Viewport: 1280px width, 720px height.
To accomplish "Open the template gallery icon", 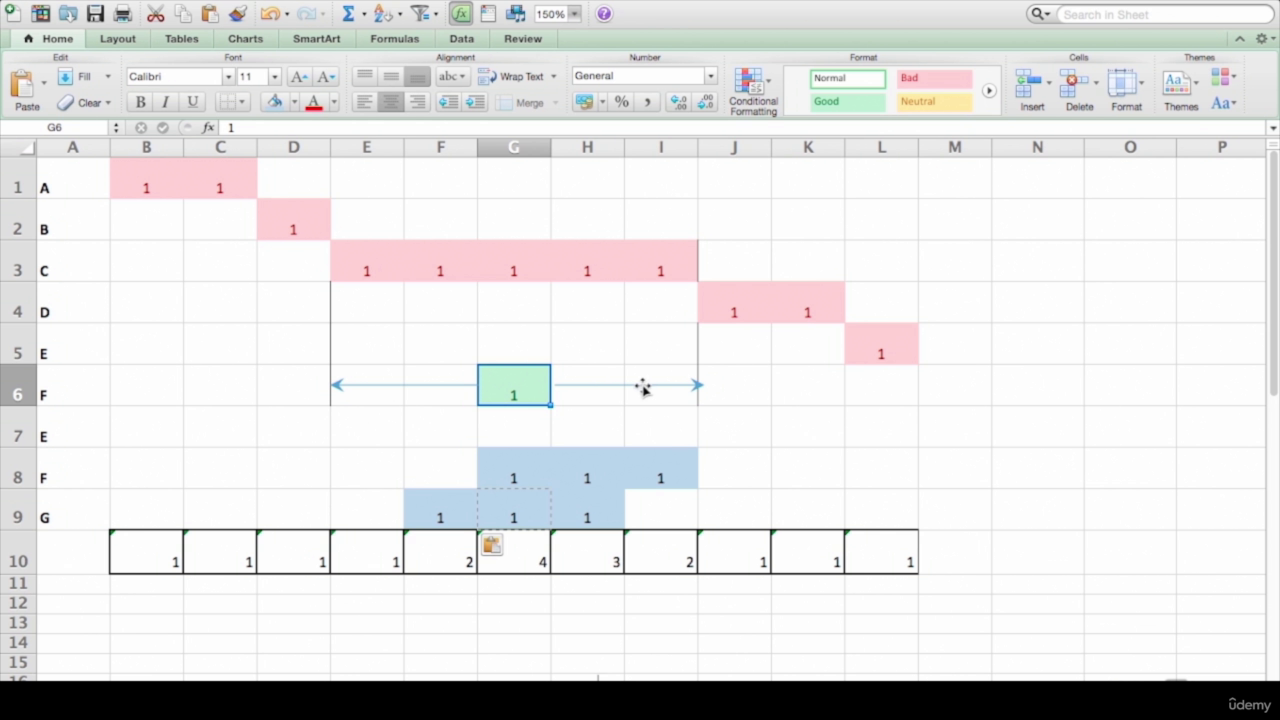I will 41,13.
